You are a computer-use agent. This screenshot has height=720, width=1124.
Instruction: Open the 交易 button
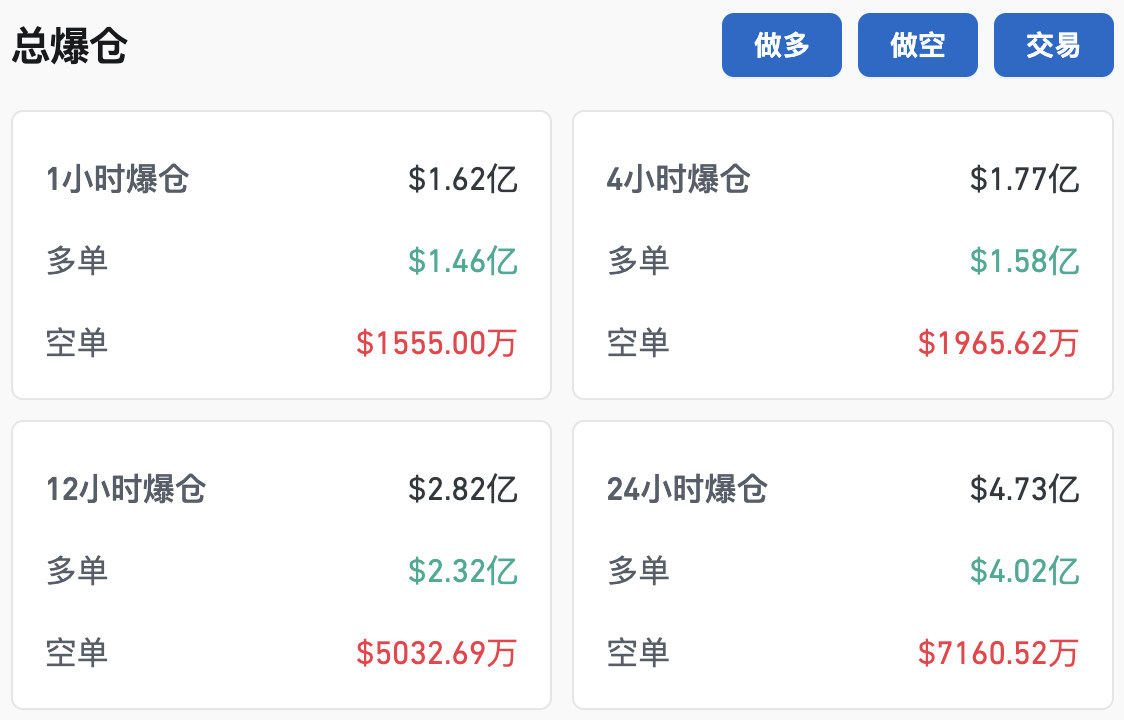tap(1053, 45)
